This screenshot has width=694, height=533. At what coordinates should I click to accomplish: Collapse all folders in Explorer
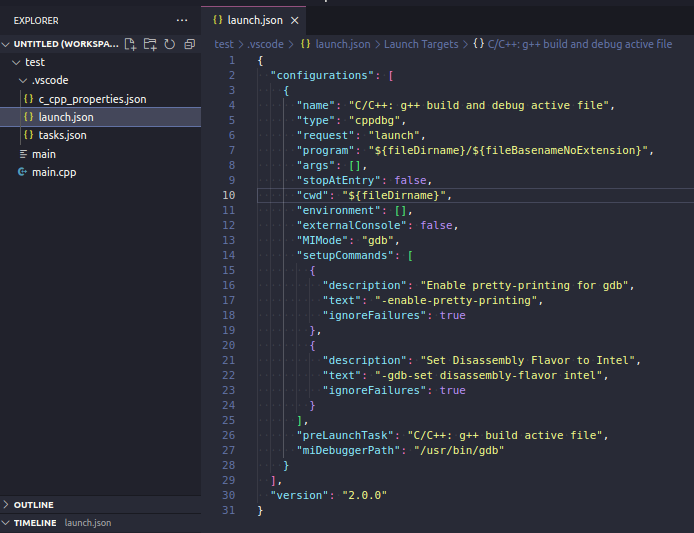(189, 44)
